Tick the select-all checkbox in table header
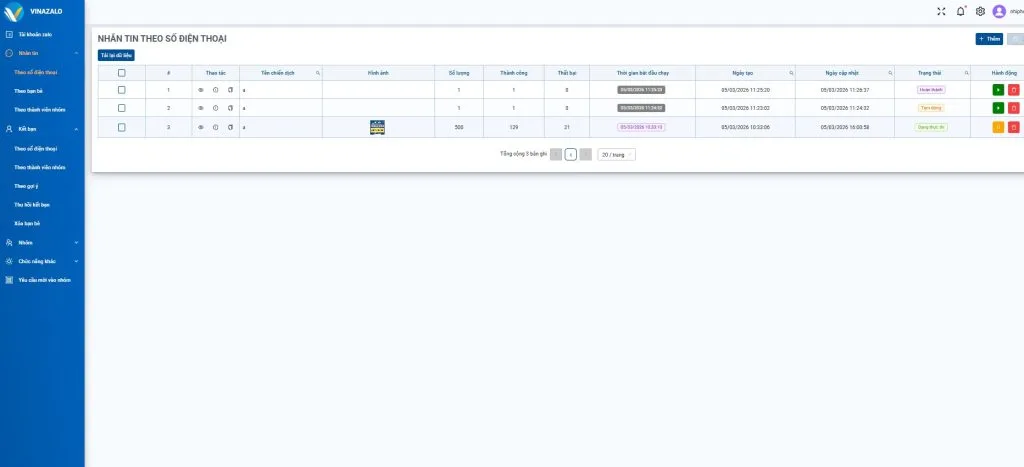This screenshot has width=1024, height=467. (122, 73)
